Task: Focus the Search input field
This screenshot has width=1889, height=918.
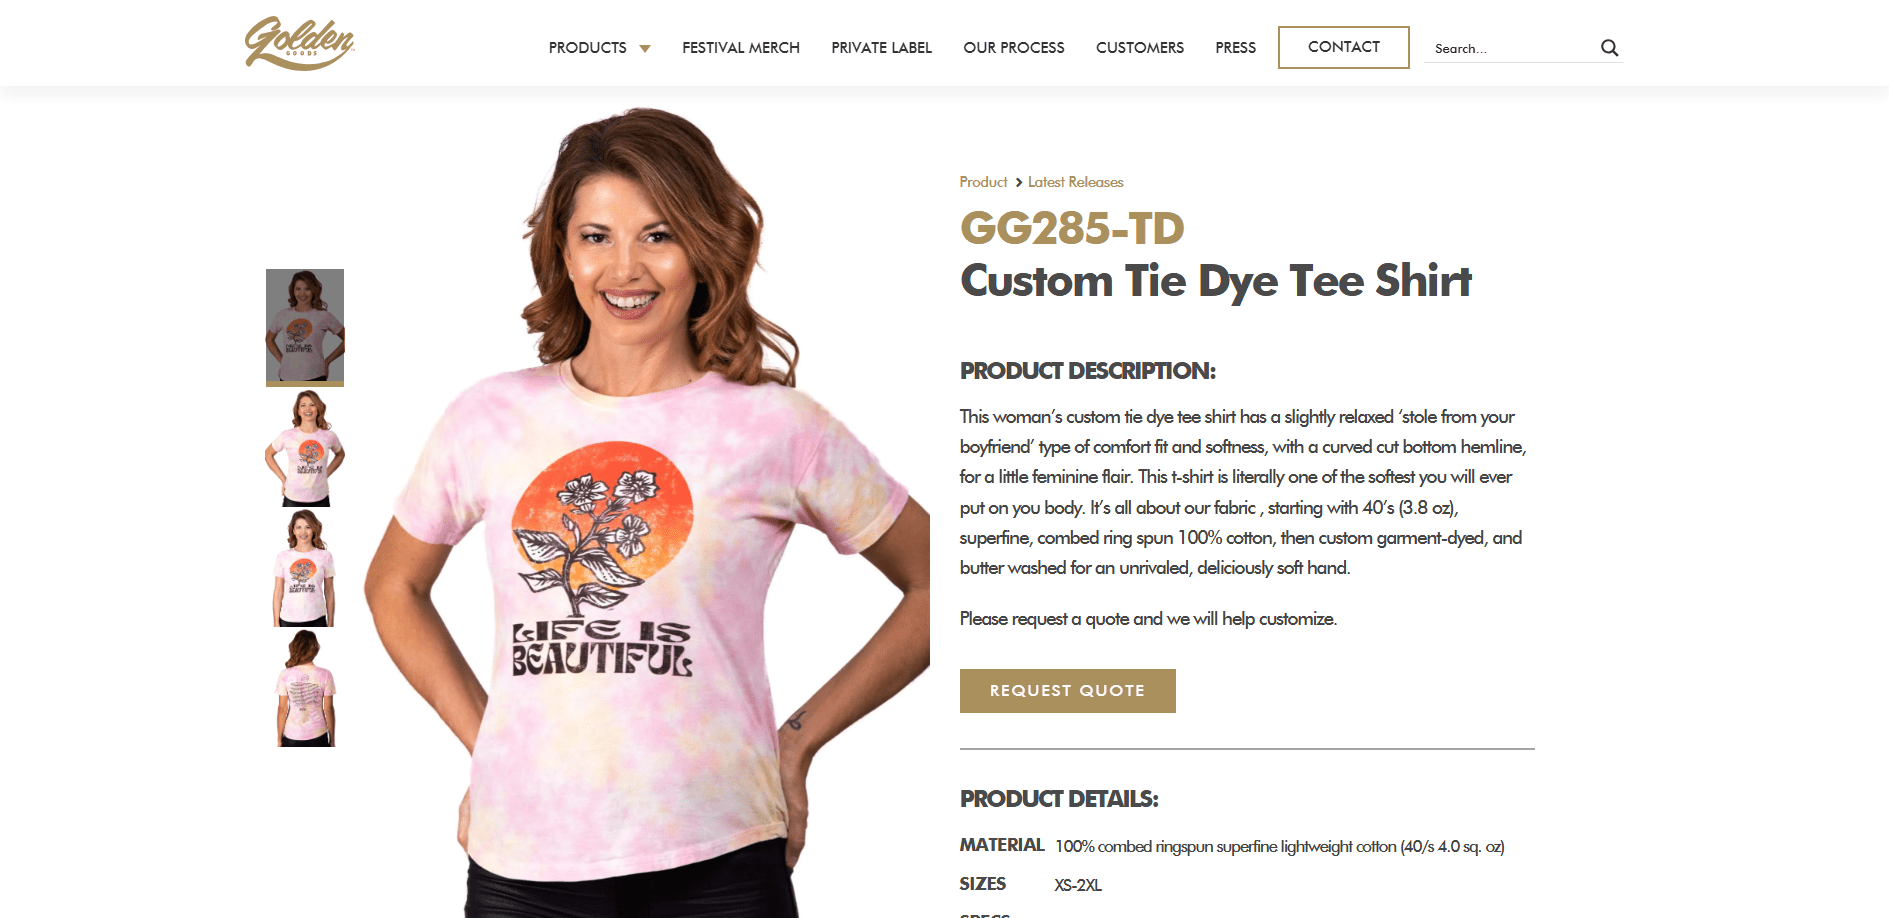Action: pos(1510,48)
